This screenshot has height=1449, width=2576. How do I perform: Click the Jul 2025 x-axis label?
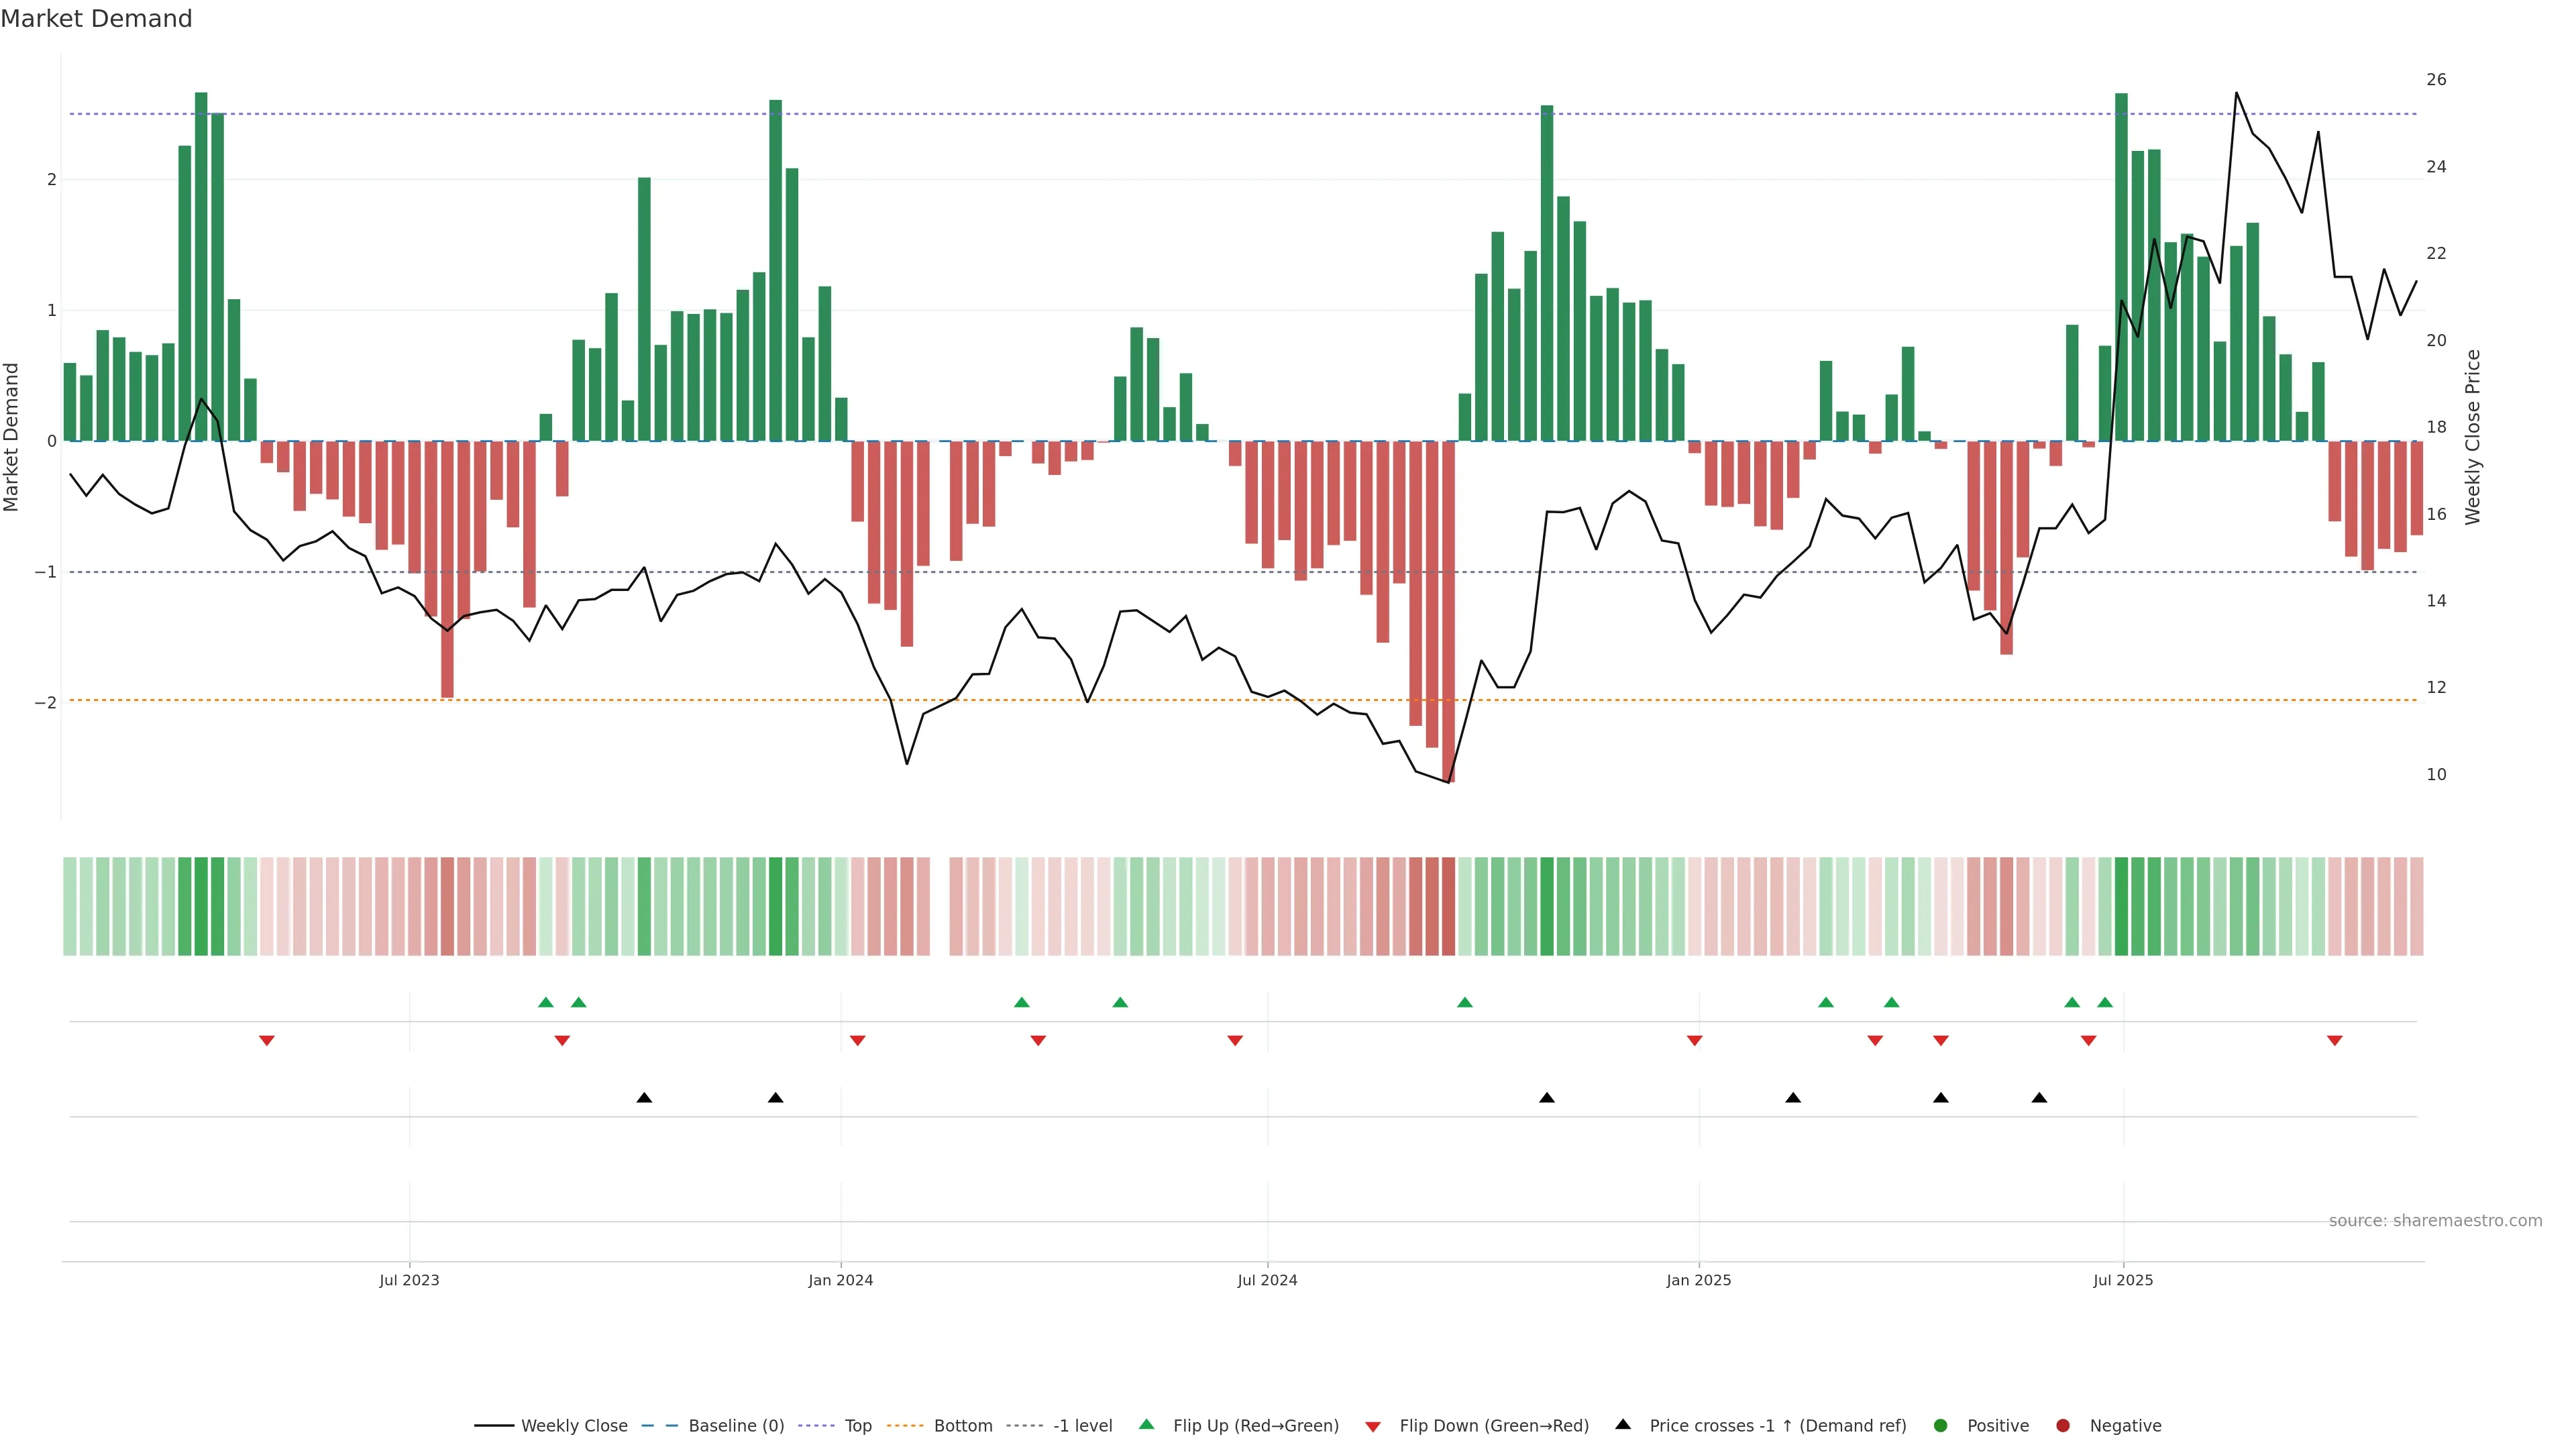[2123, 1280]
